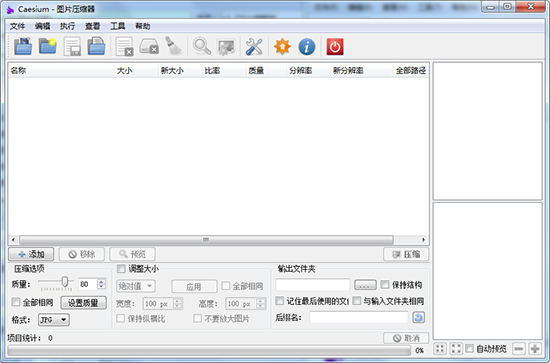Click the horizontal scrollbar of file list
Image resolution: width=550 pixels, height=363 pixels.
tap(206, 240)
